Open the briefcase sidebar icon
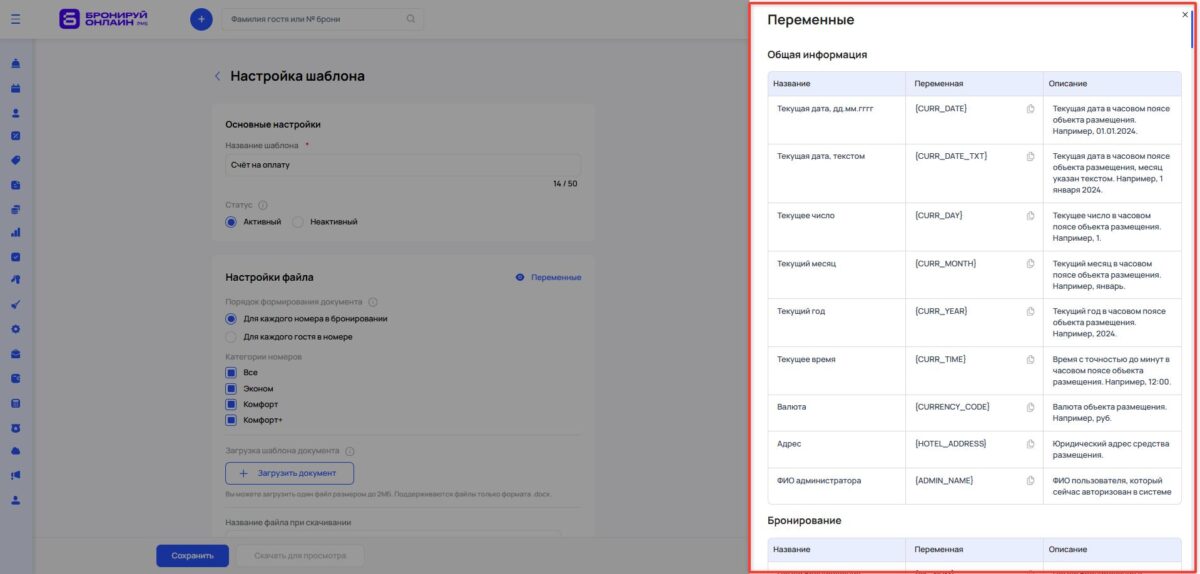 click(16, 354)
